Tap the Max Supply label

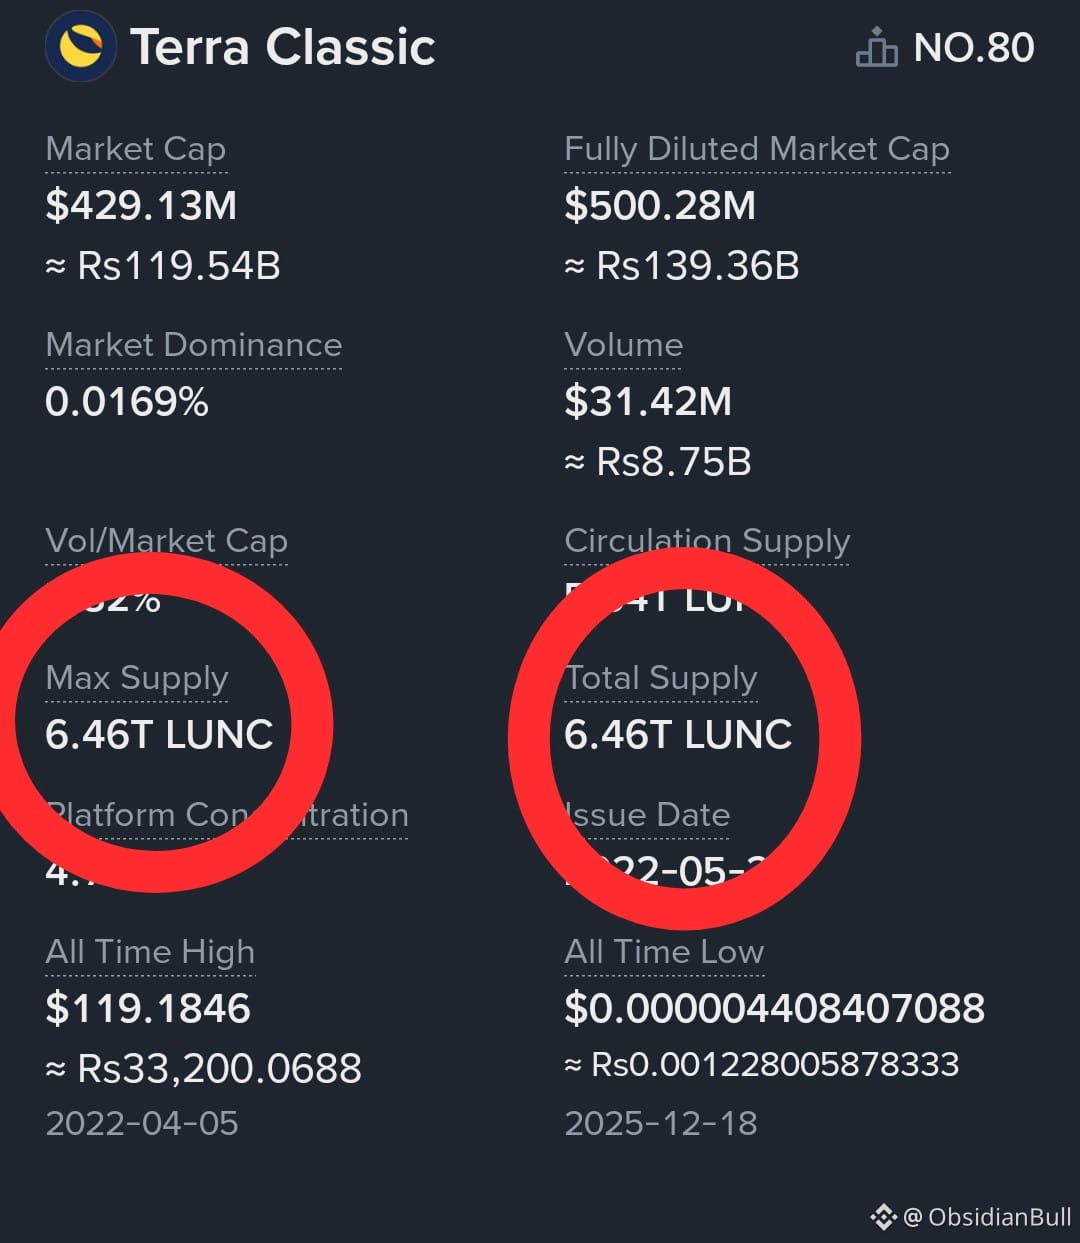138,678
